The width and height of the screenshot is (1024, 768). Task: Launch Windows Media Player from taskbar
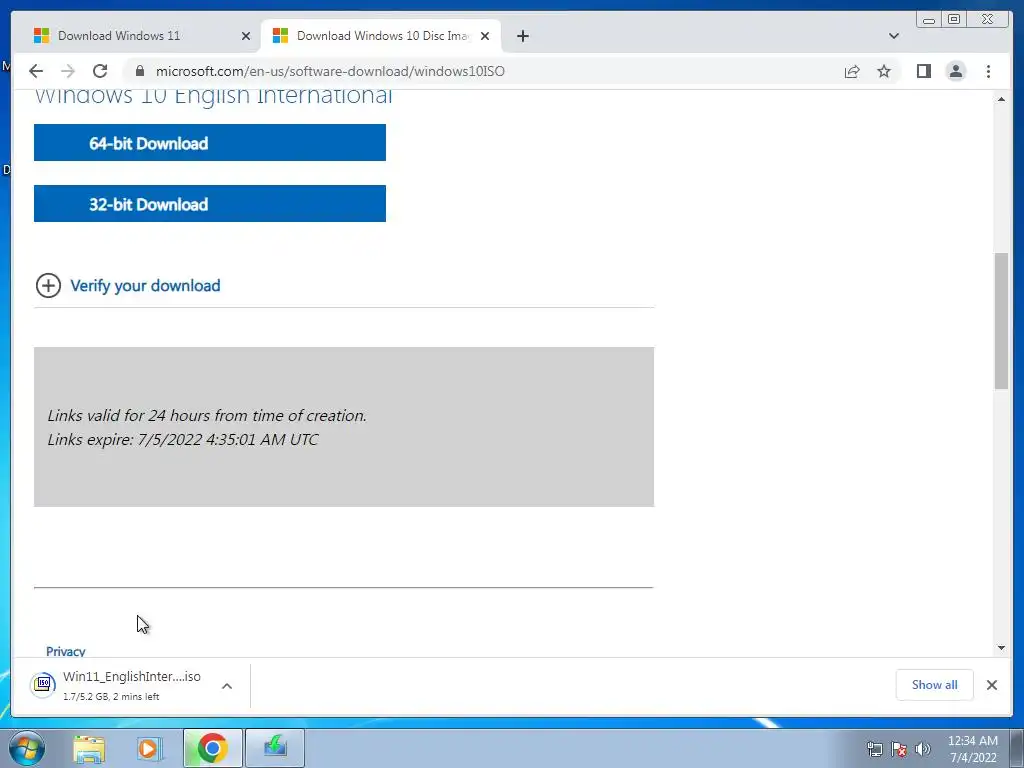point(150,748)
